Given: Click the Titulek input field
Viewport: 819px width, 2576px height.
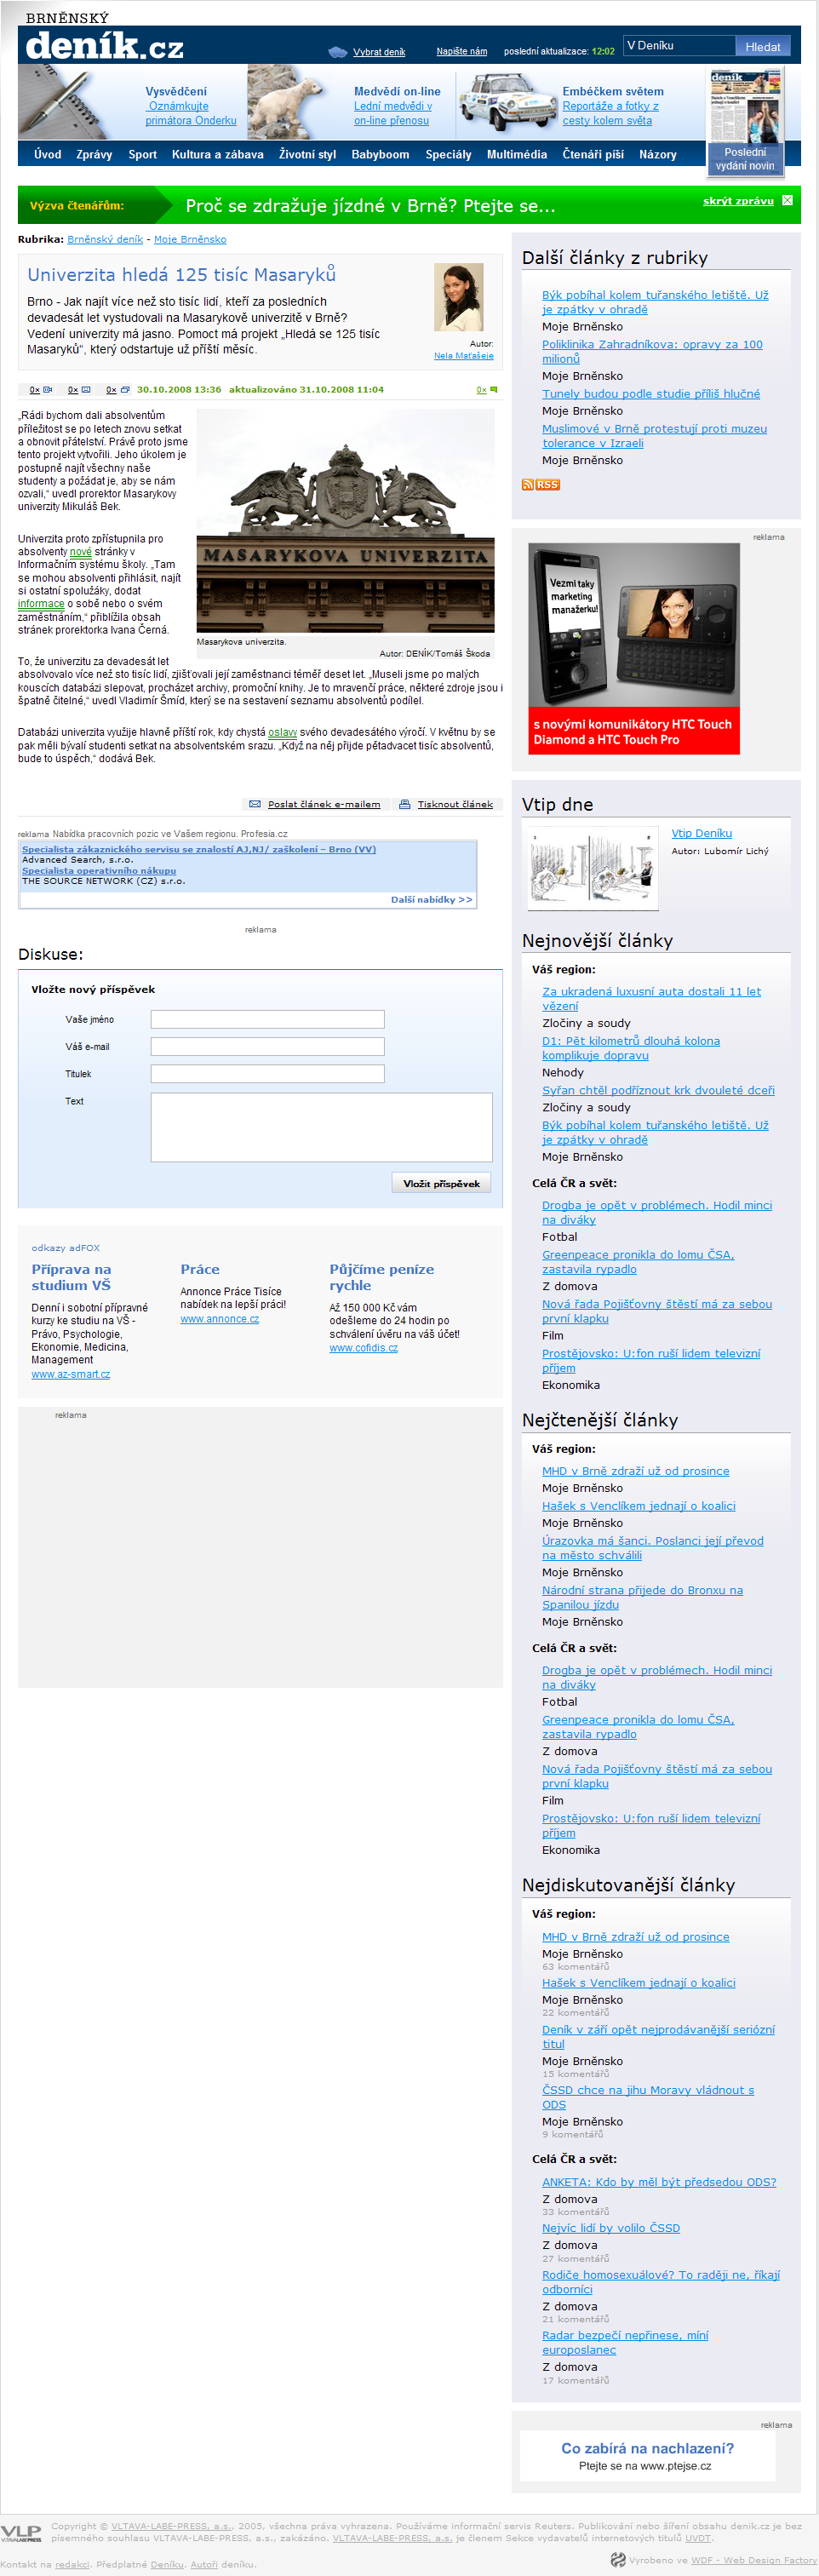Looking at the screenshot, I should tap(267, 1073).
